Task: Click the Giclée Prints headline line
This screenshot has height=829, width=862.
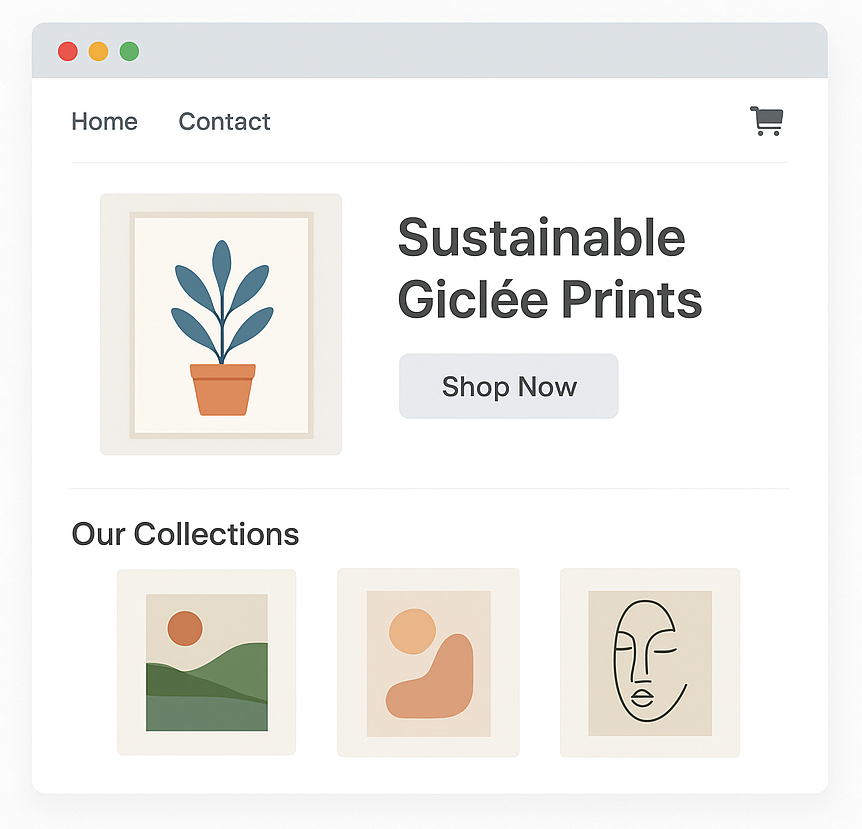Action: point(549,299)
